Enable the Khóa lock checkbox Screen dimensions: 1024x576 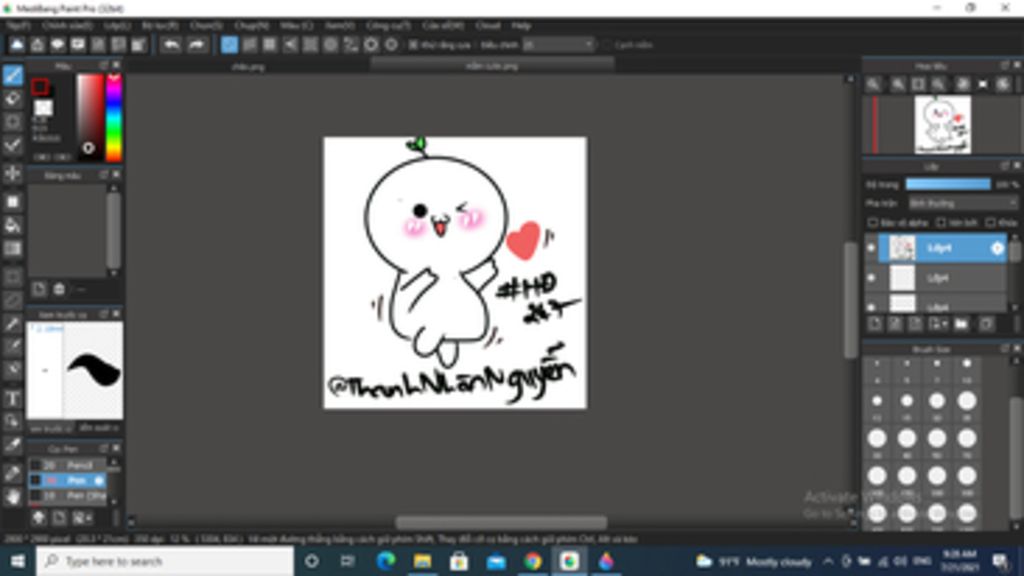pyautogui.click(x=991, y=223)
